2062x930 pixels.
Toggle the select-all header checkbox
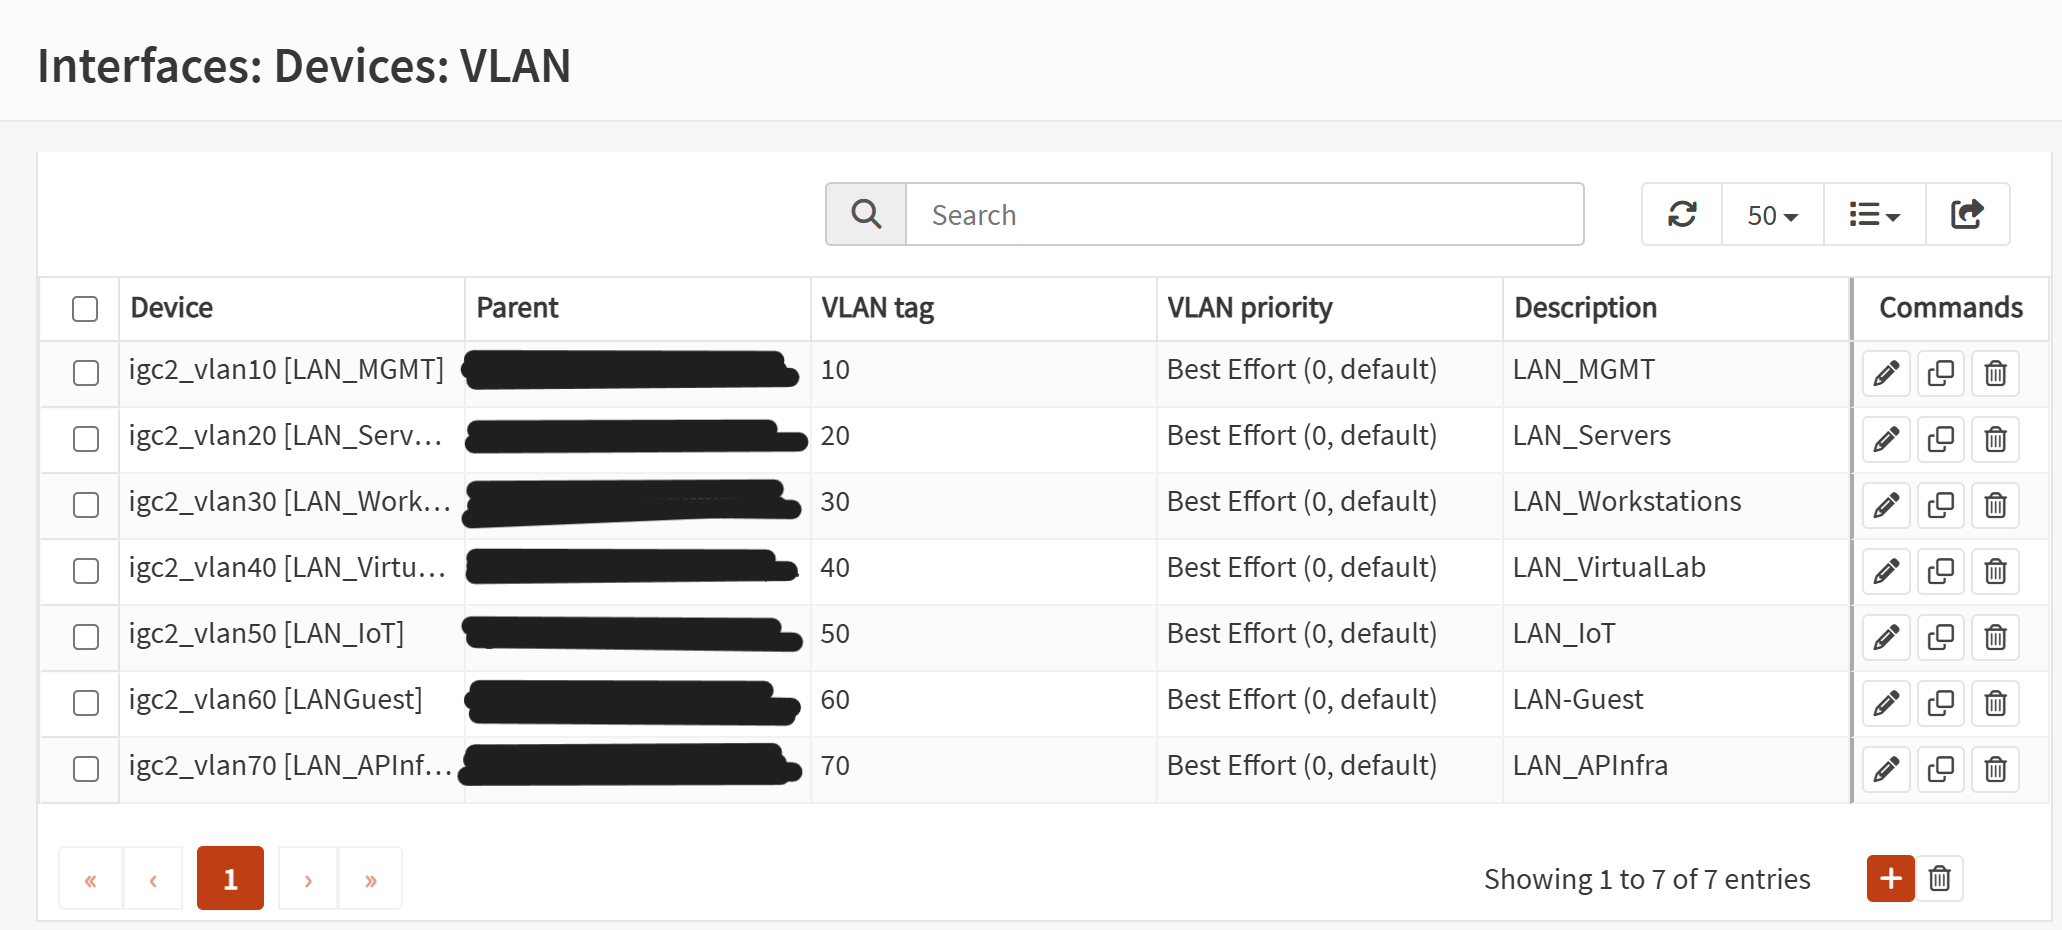tap(85, 308)
